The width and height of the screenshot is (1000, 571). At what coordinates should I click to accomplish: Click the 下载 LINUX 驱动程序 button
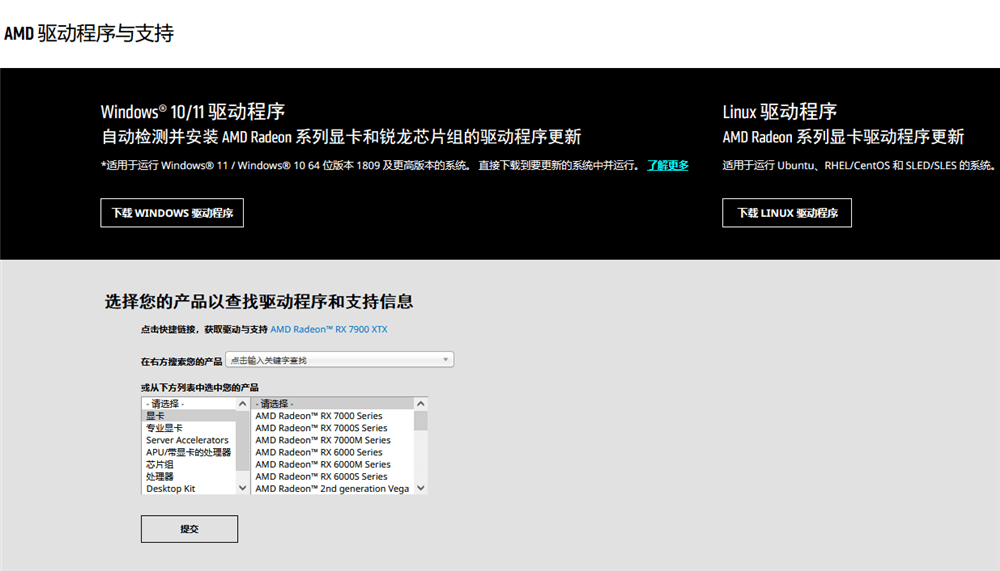(787, 213)
